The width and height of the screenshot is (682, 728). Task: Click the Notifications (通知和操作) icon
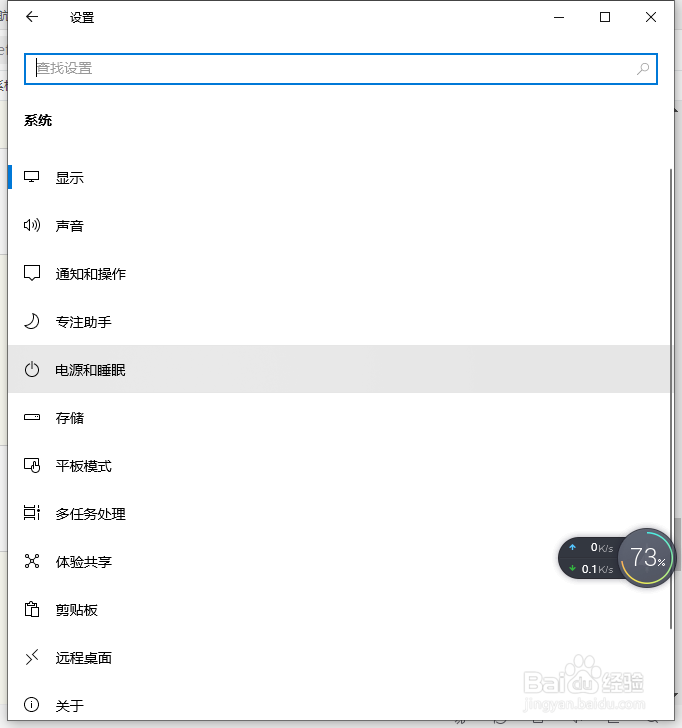[32, 274]
